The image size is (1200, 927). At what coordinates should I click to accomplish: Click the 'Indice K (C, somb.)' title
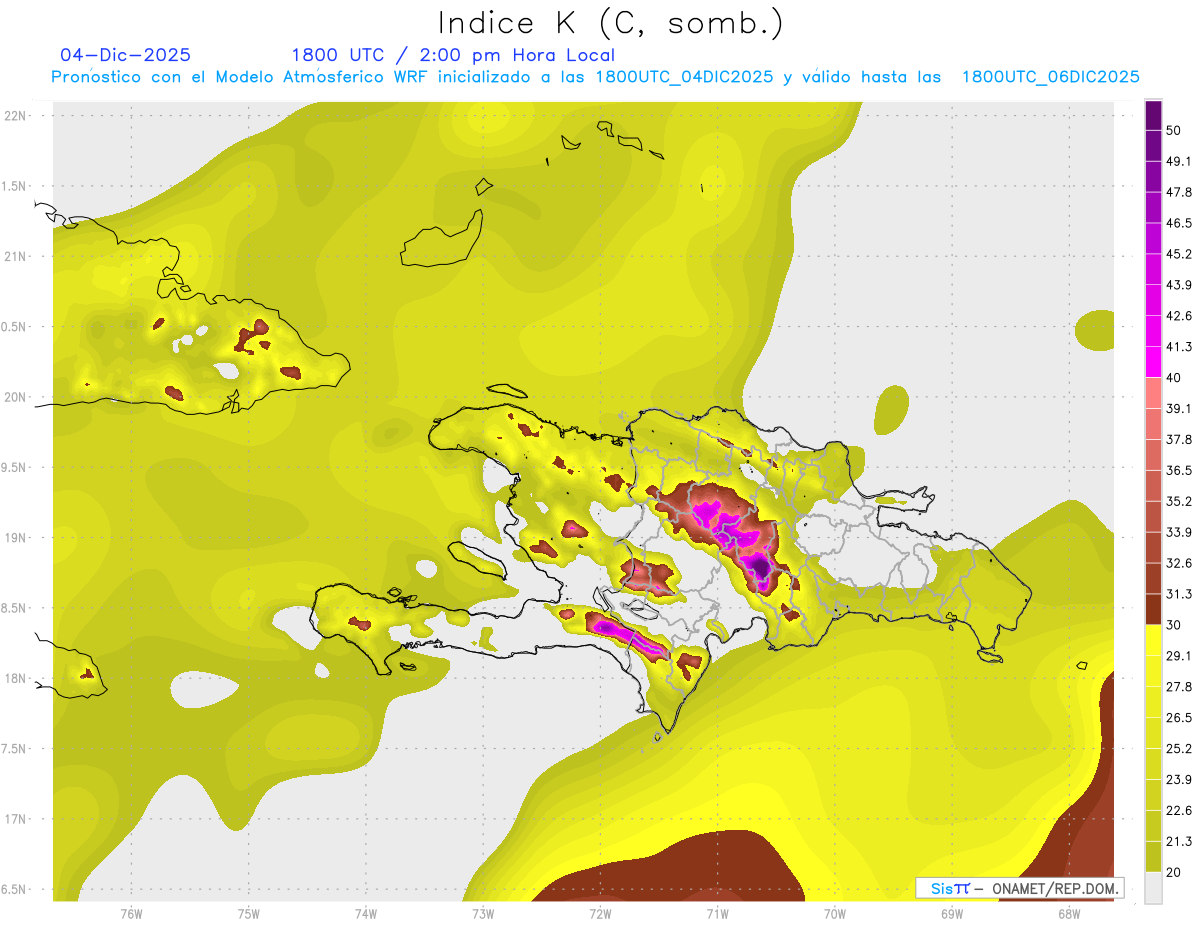(610, 22)
